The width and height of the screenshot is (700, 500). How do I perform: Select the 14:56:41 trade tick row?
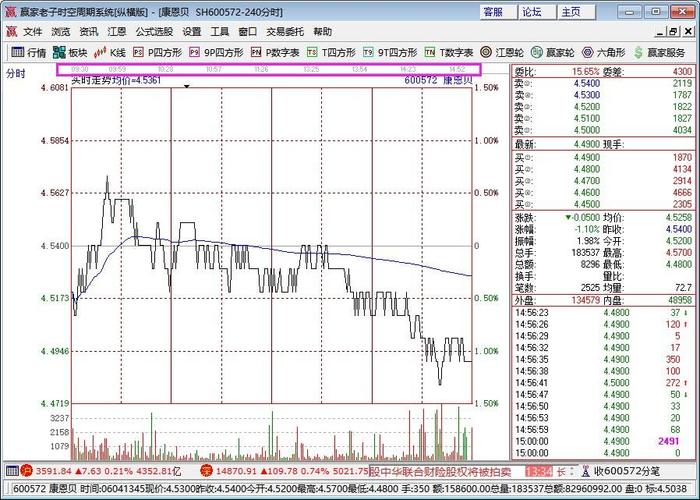click(x=604, y=383)
